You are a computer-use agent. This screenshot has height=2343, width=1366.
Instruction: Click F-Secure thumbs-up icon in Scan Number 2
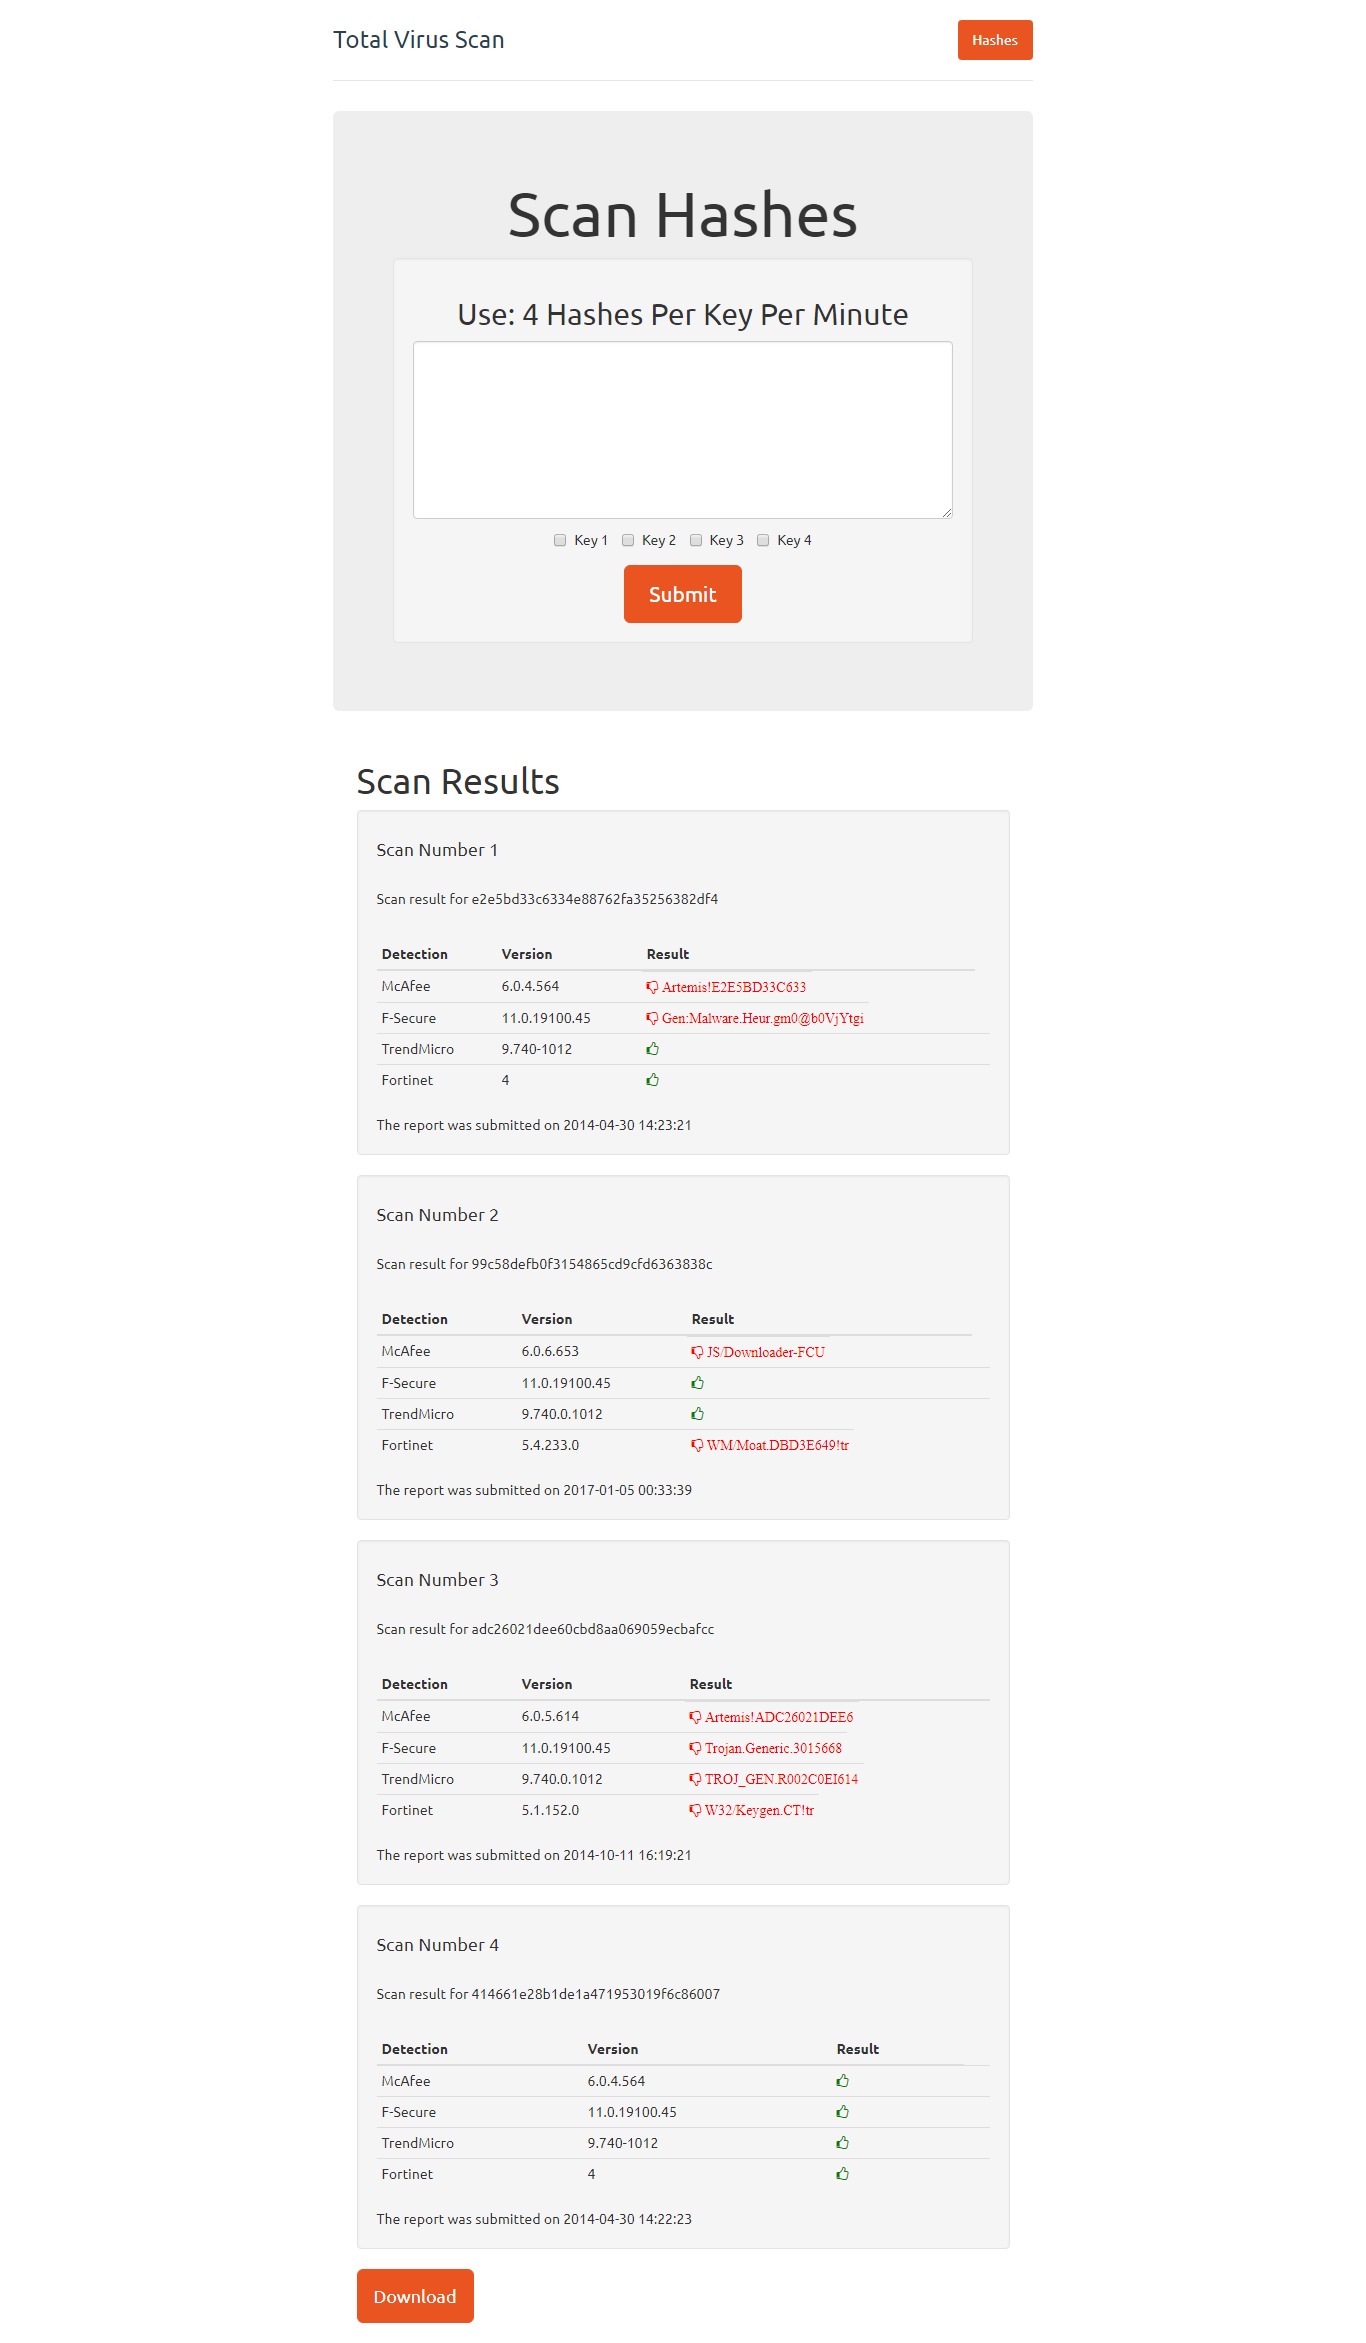(x=697, y=1383)
